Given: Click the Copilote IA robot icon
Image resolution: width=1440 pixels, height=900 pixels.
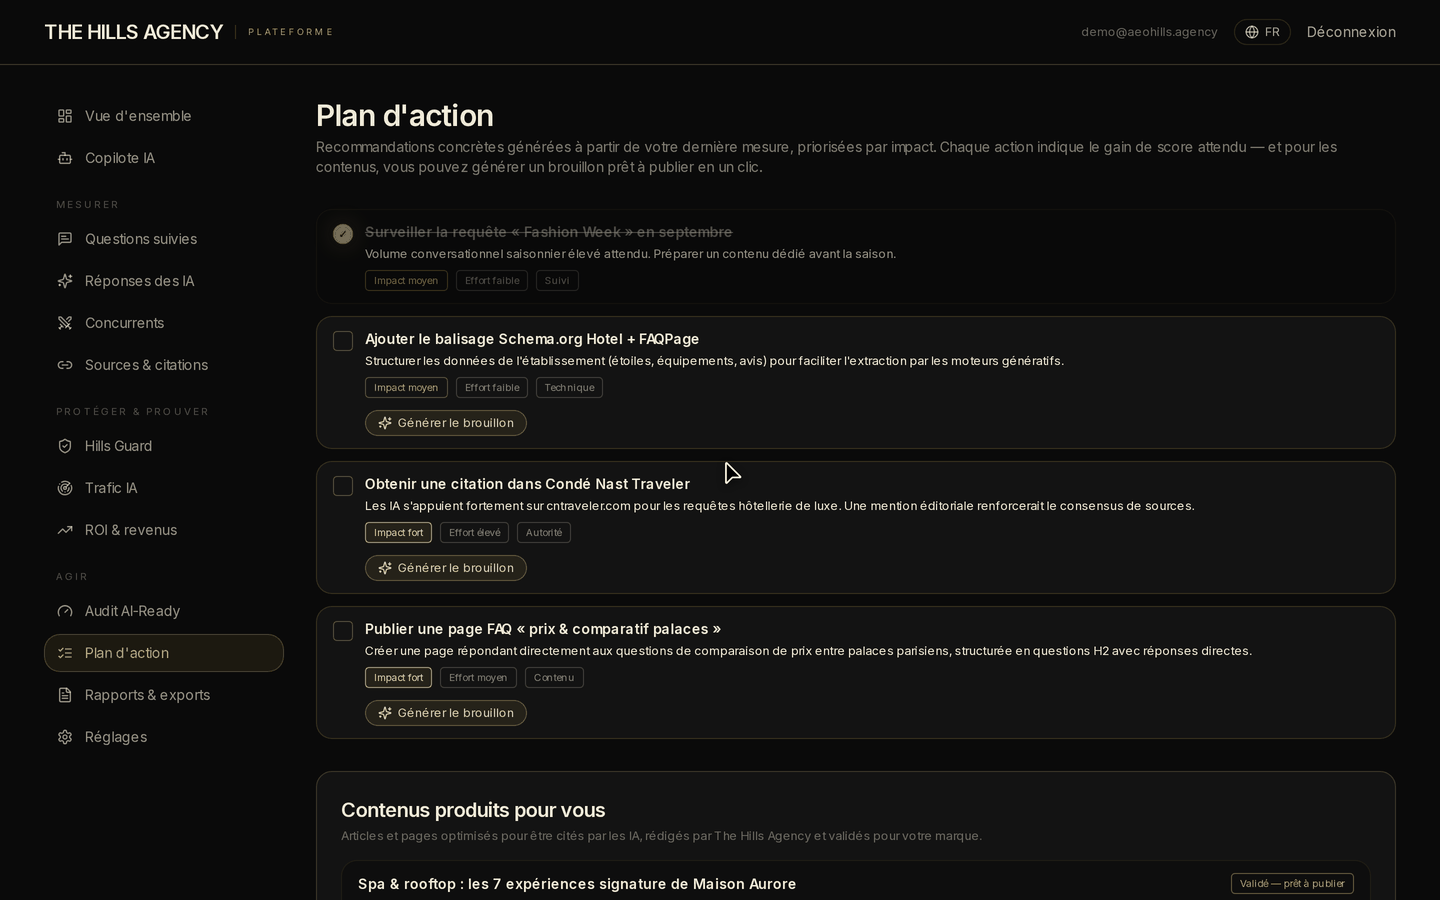Looking at the screenshot, I should click(x=65, y=158).
